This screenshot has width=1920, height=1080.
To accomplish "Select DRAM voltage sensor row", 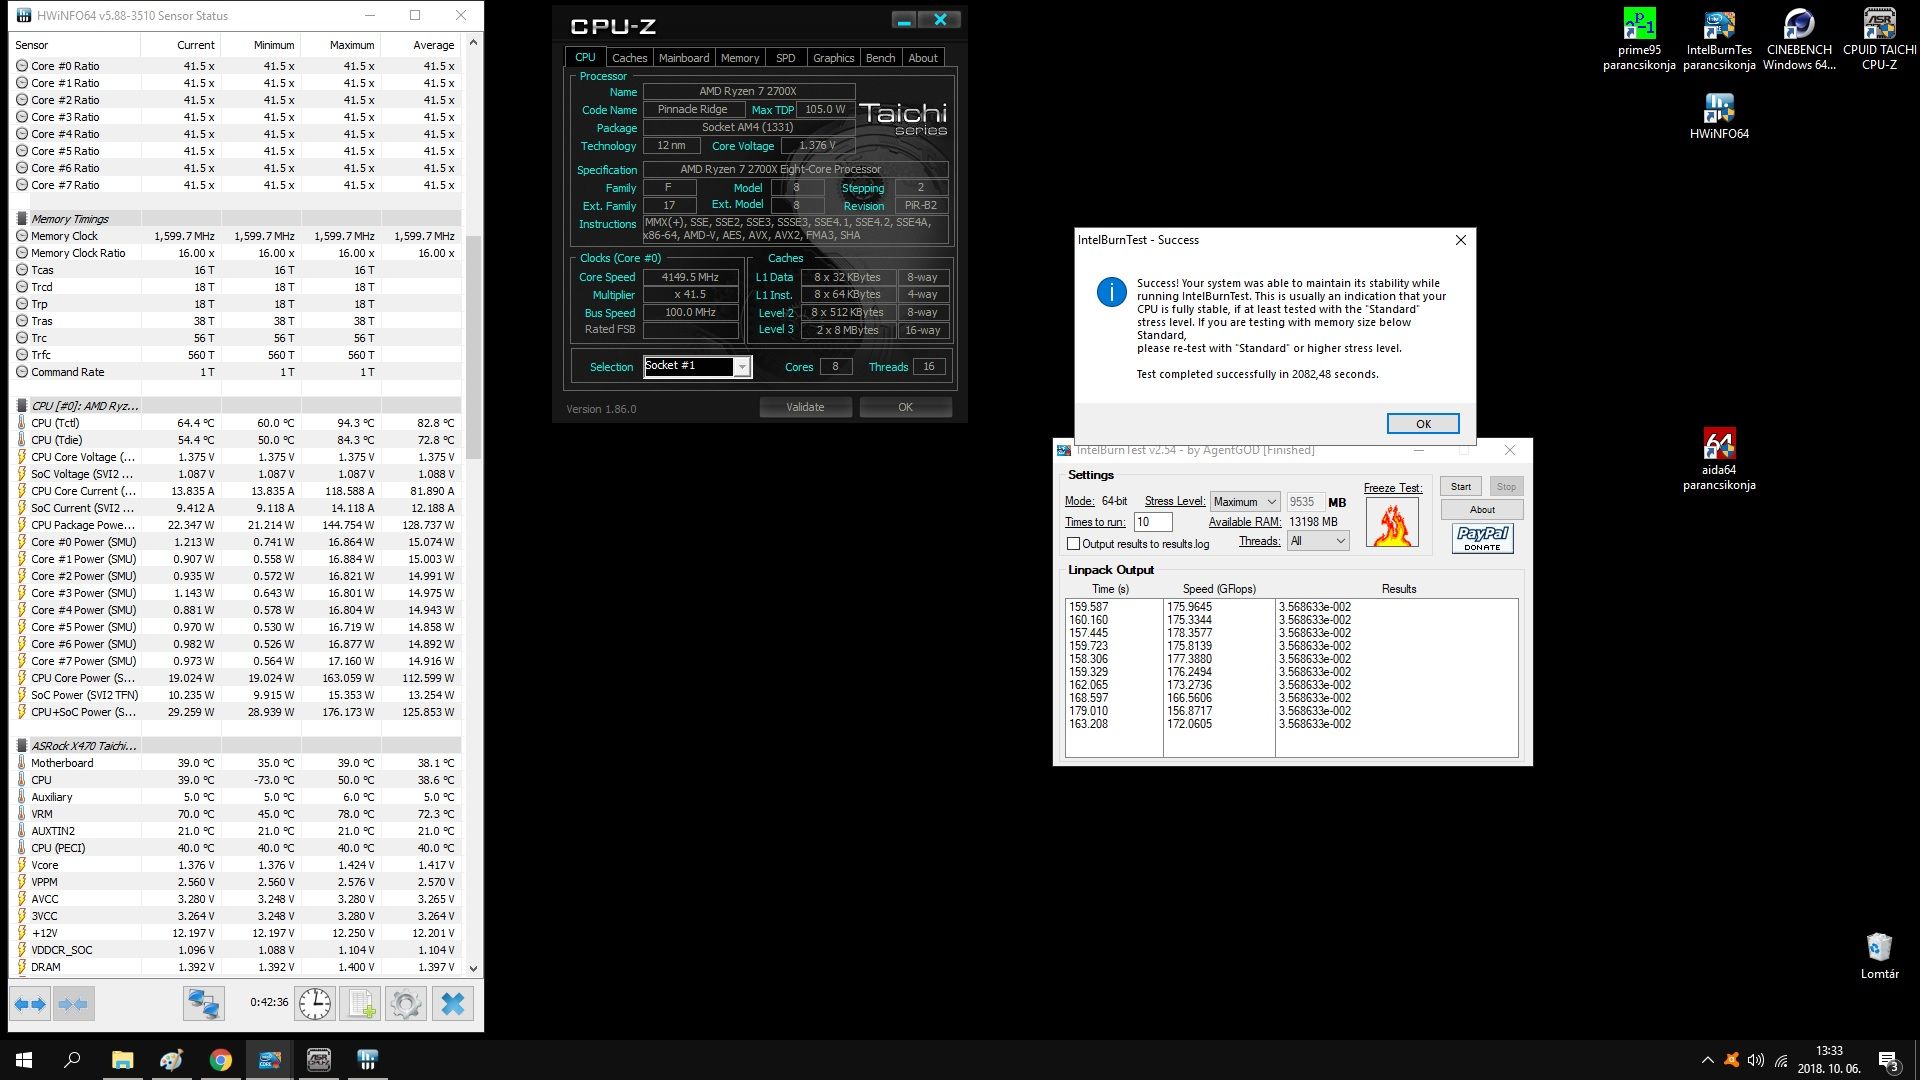I will (237, 967).
